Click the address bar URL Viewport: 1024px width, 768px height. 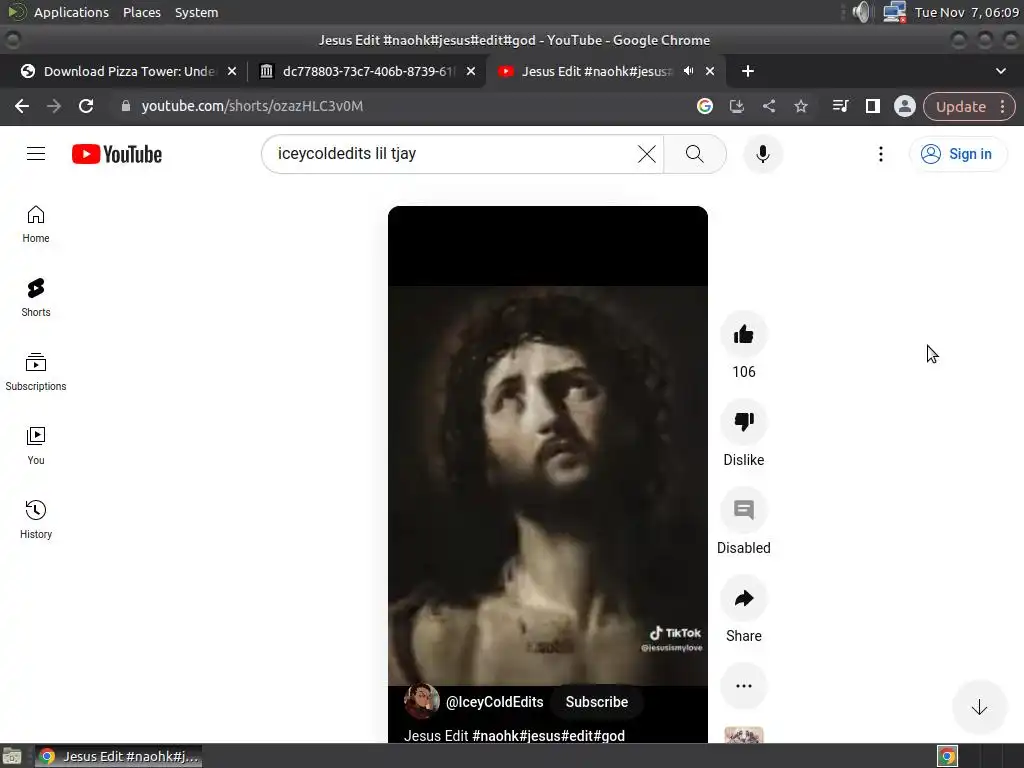(252, 106)
